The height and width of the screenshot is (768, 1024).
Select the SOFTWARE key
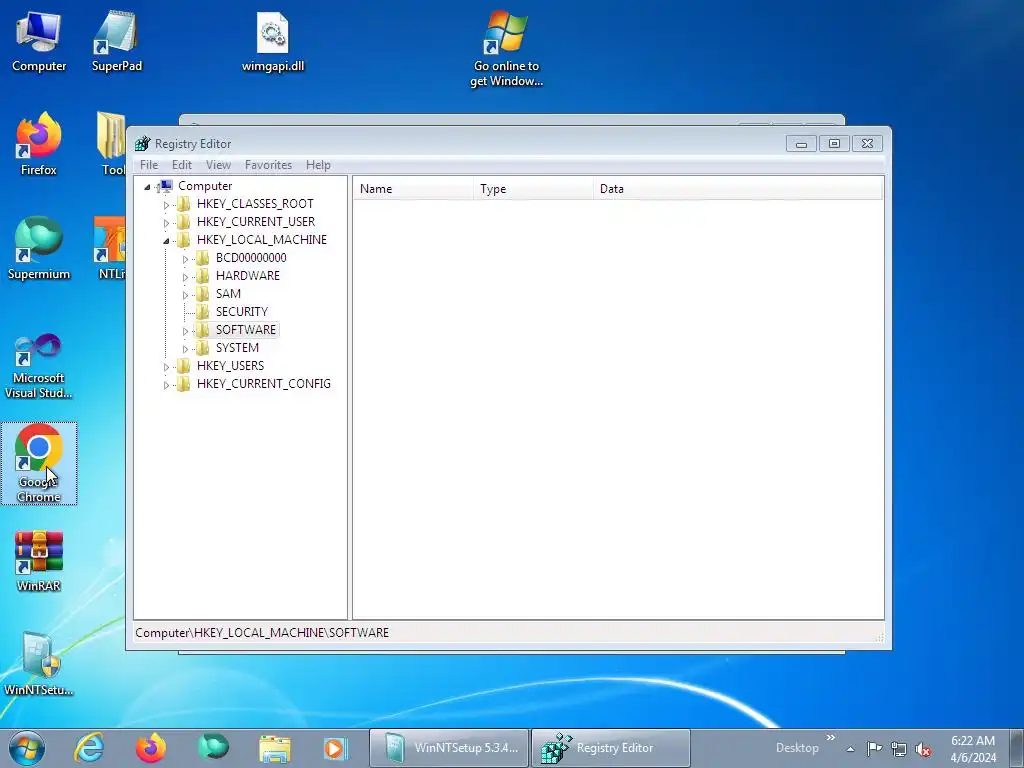tap(246, 329)
